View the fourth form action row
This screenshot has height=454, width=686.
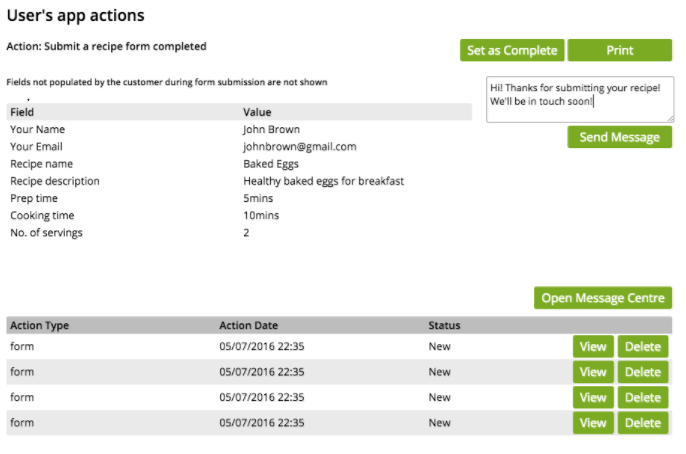click(x=593, y=423)
